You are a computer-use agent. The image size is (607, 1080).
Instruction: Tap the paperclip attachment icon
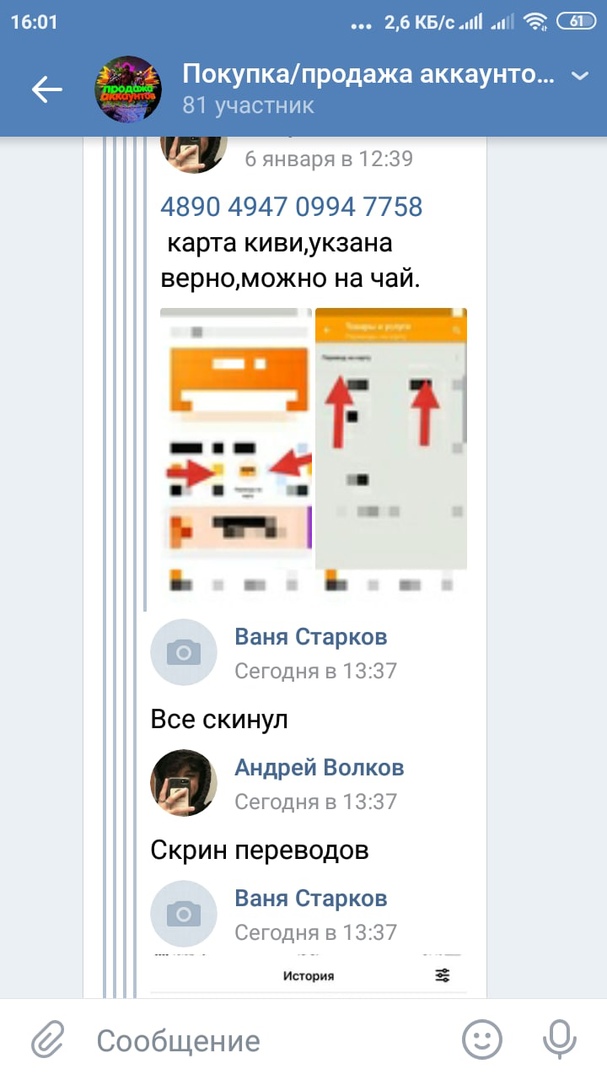pyautogui.click(x=48, y=1039)
